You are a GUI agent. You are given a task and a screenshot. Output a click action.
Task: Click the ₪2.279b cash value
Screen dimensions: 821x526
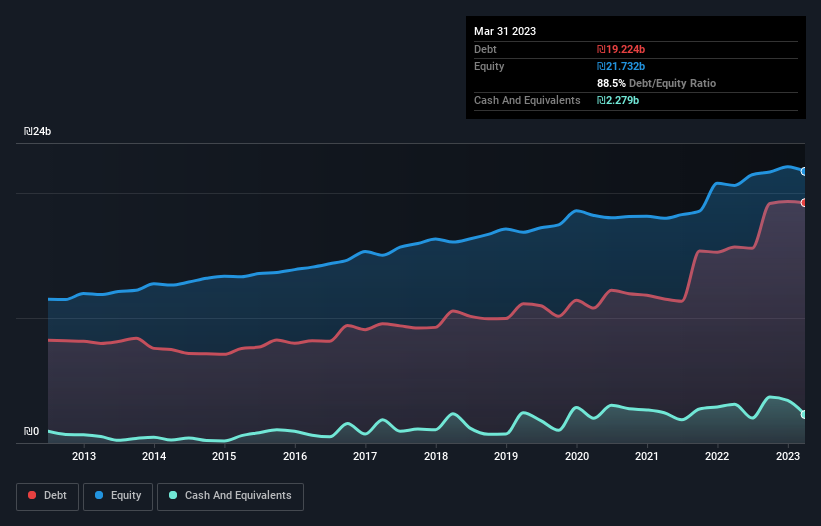point(618,100)
